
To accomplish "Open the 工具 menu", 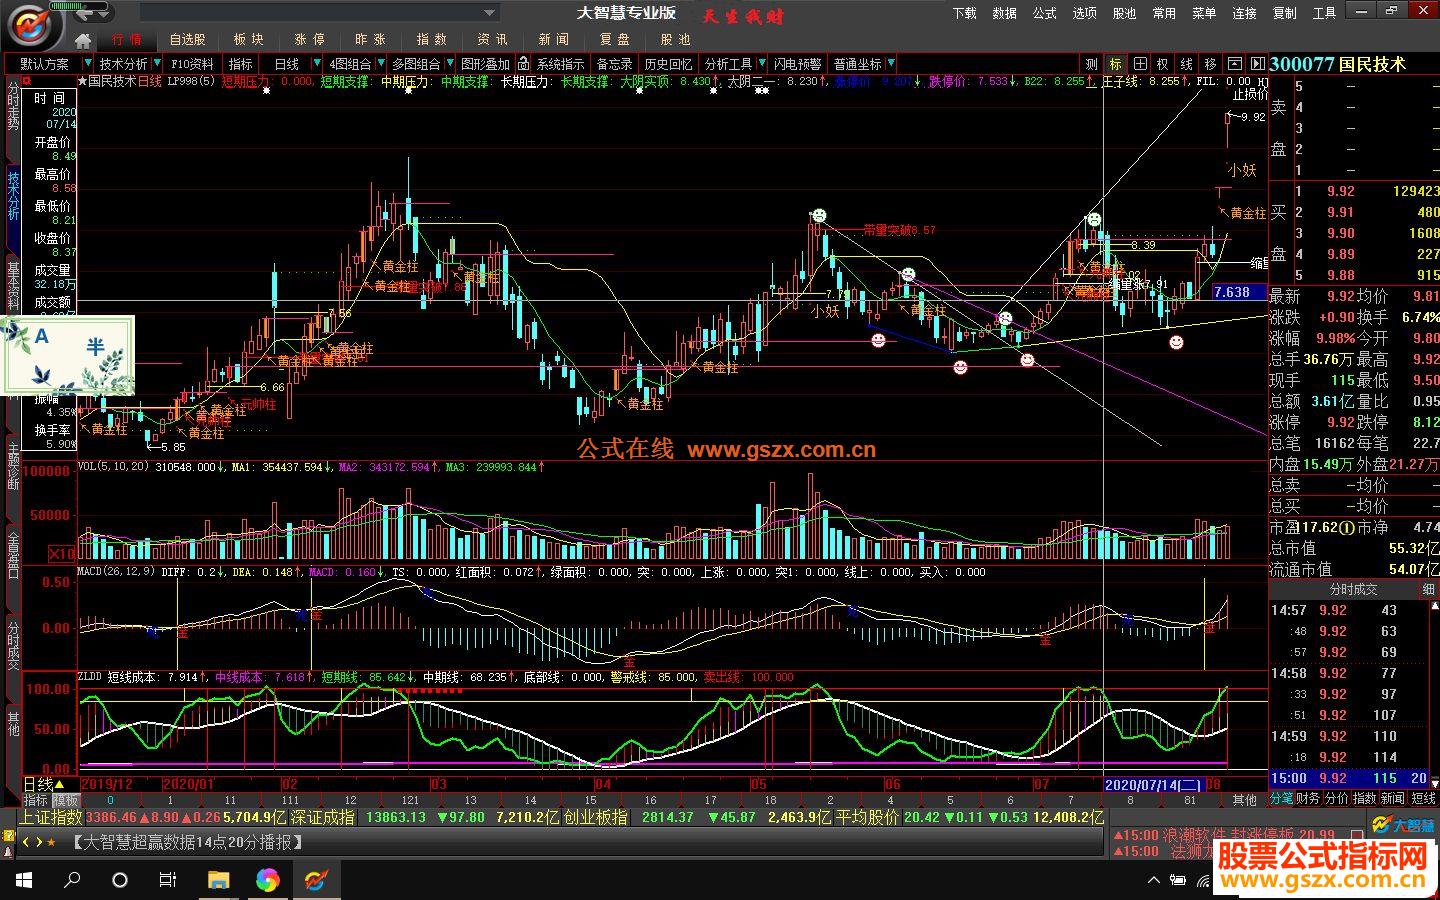I will click(x=1325, y=13).
